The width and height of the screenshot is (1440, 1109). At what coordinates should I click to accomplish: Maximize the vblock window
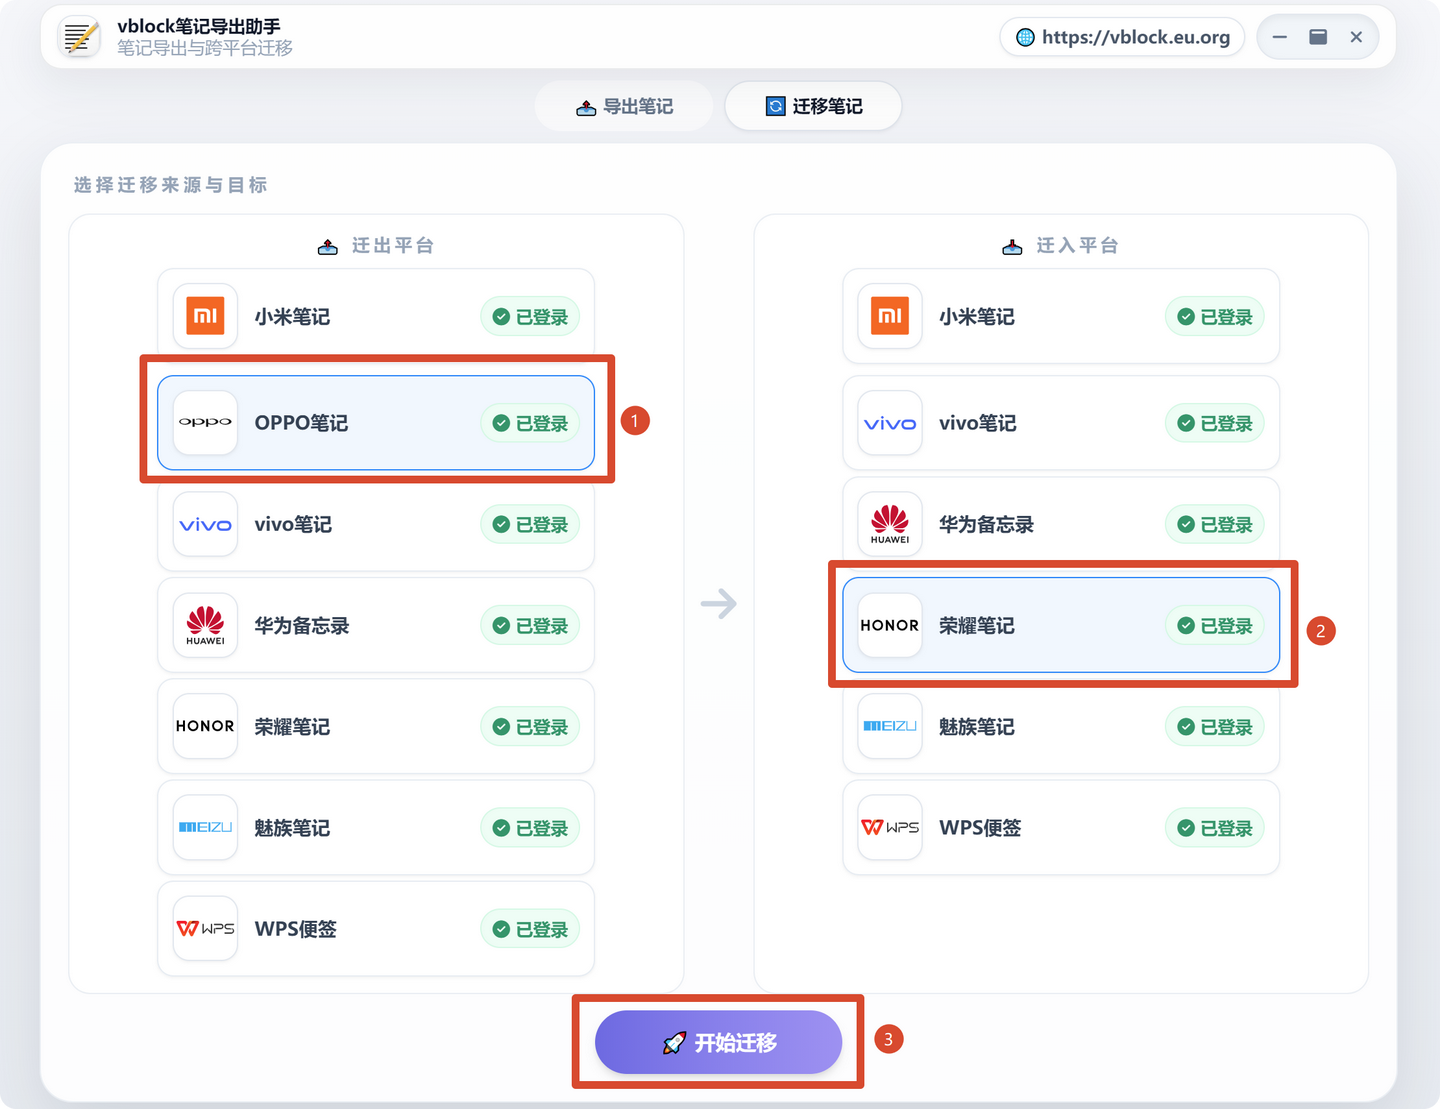(x=1318, y=37)
